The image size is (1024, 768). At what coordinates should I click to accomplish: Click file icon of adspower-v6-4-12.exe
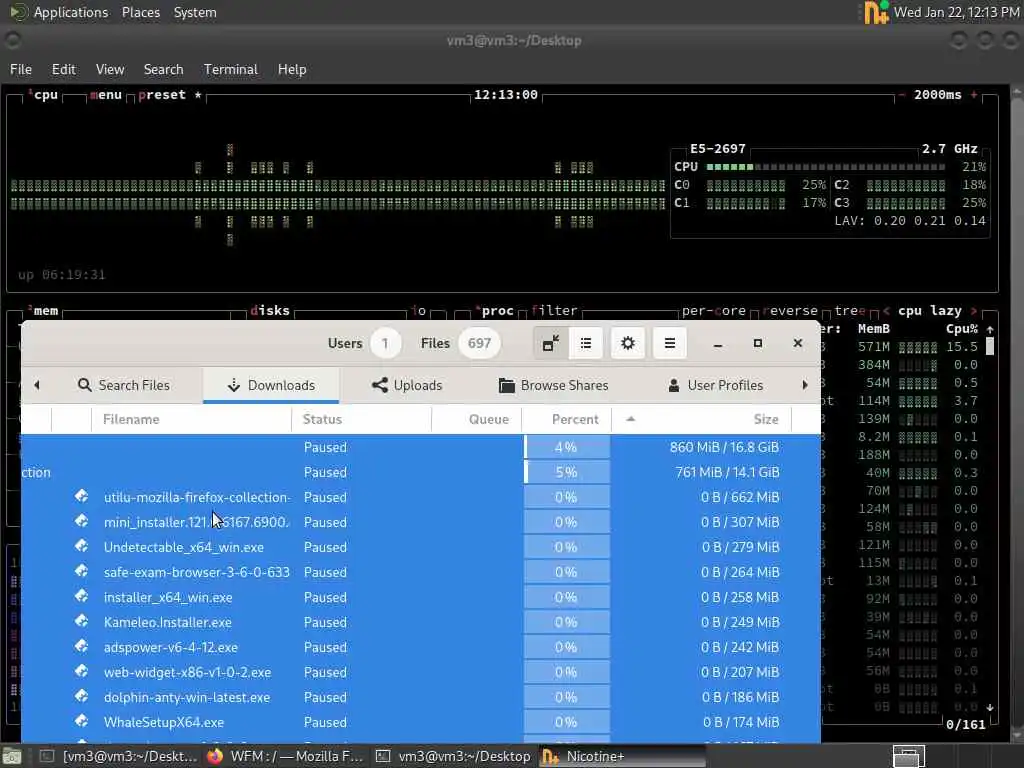click(x=81, y=646)
